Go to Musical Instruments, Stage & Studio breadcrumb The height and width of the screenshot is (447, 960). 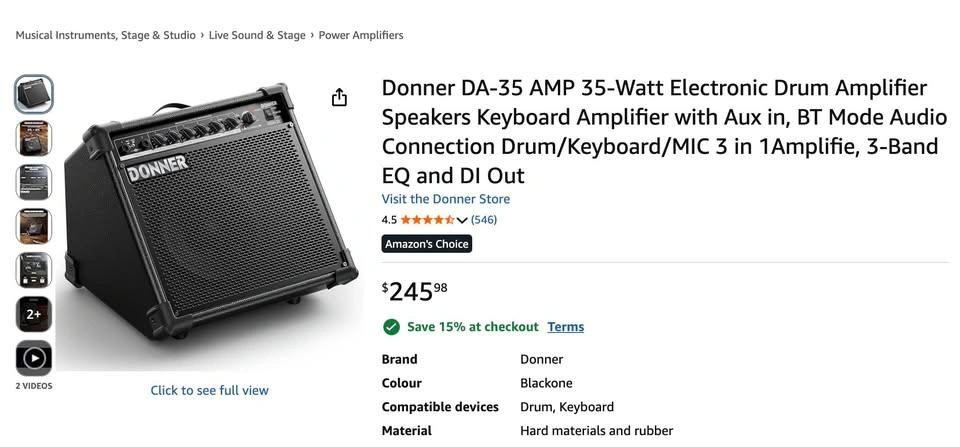(106, 35)
